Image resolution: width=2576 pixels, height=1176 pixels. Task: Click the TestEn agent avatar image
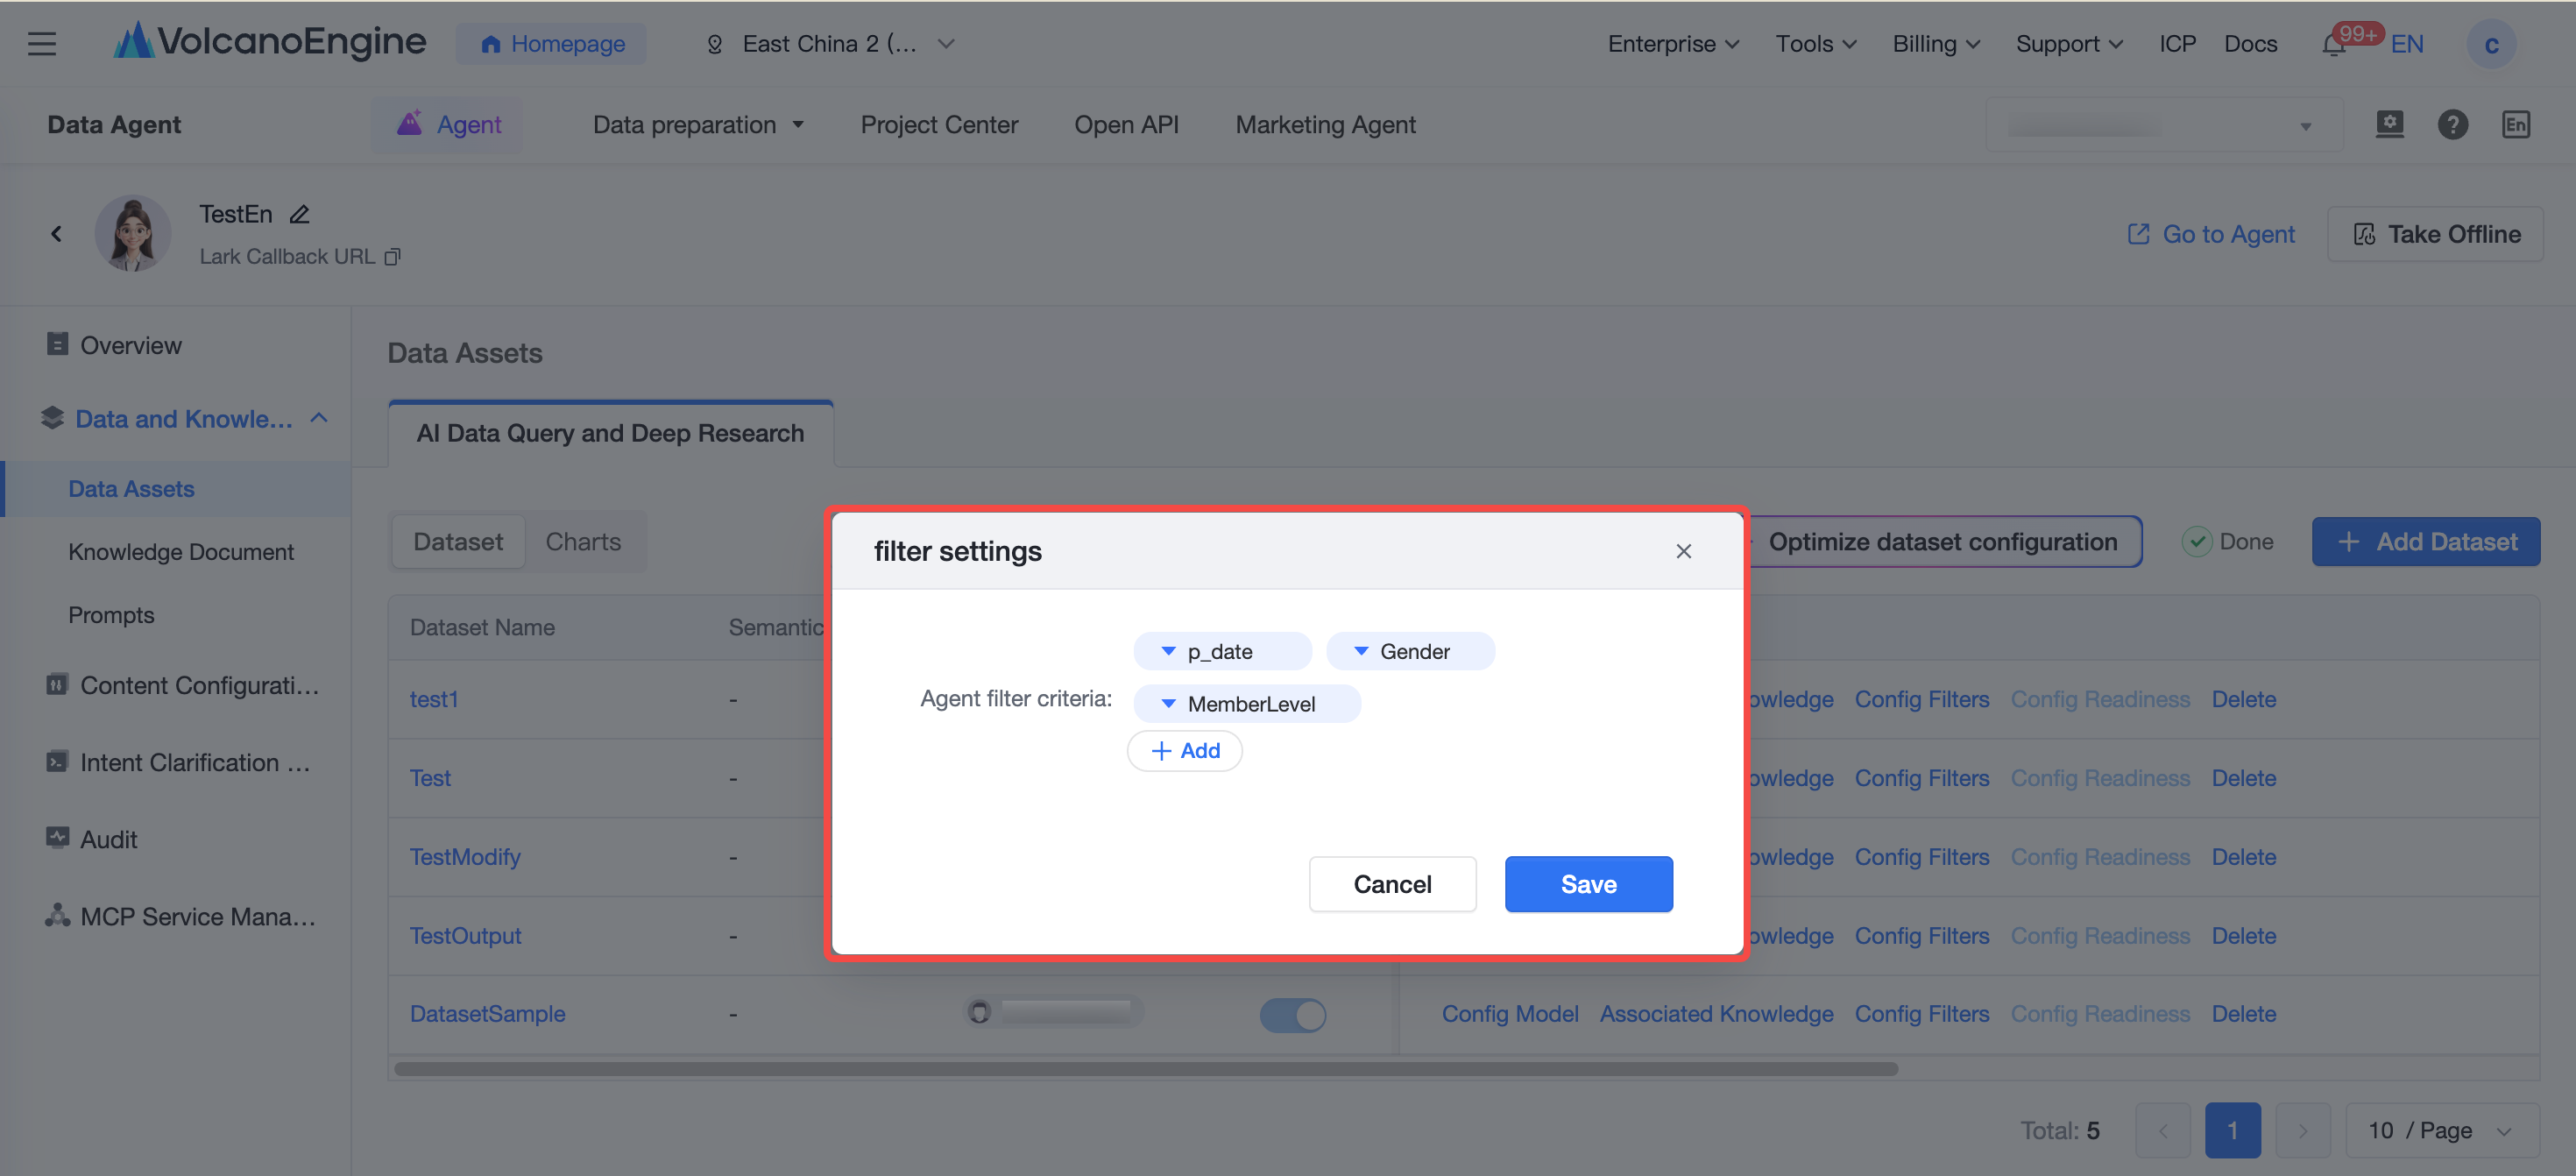click(x=133, y=233)
